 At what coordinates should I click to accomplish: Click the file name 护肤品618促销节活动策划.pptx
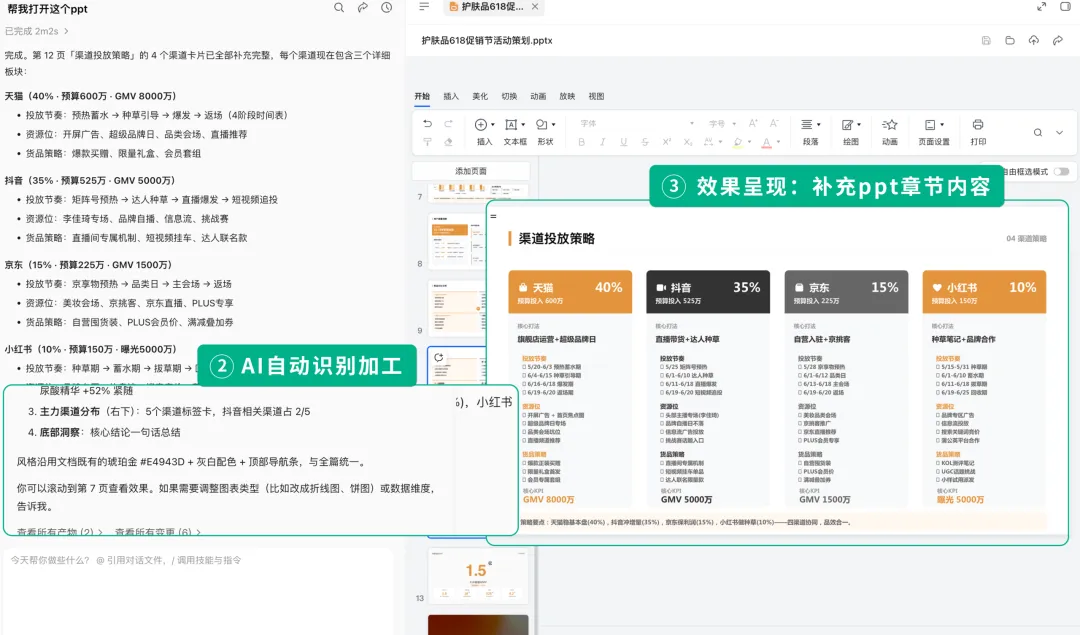487,41
